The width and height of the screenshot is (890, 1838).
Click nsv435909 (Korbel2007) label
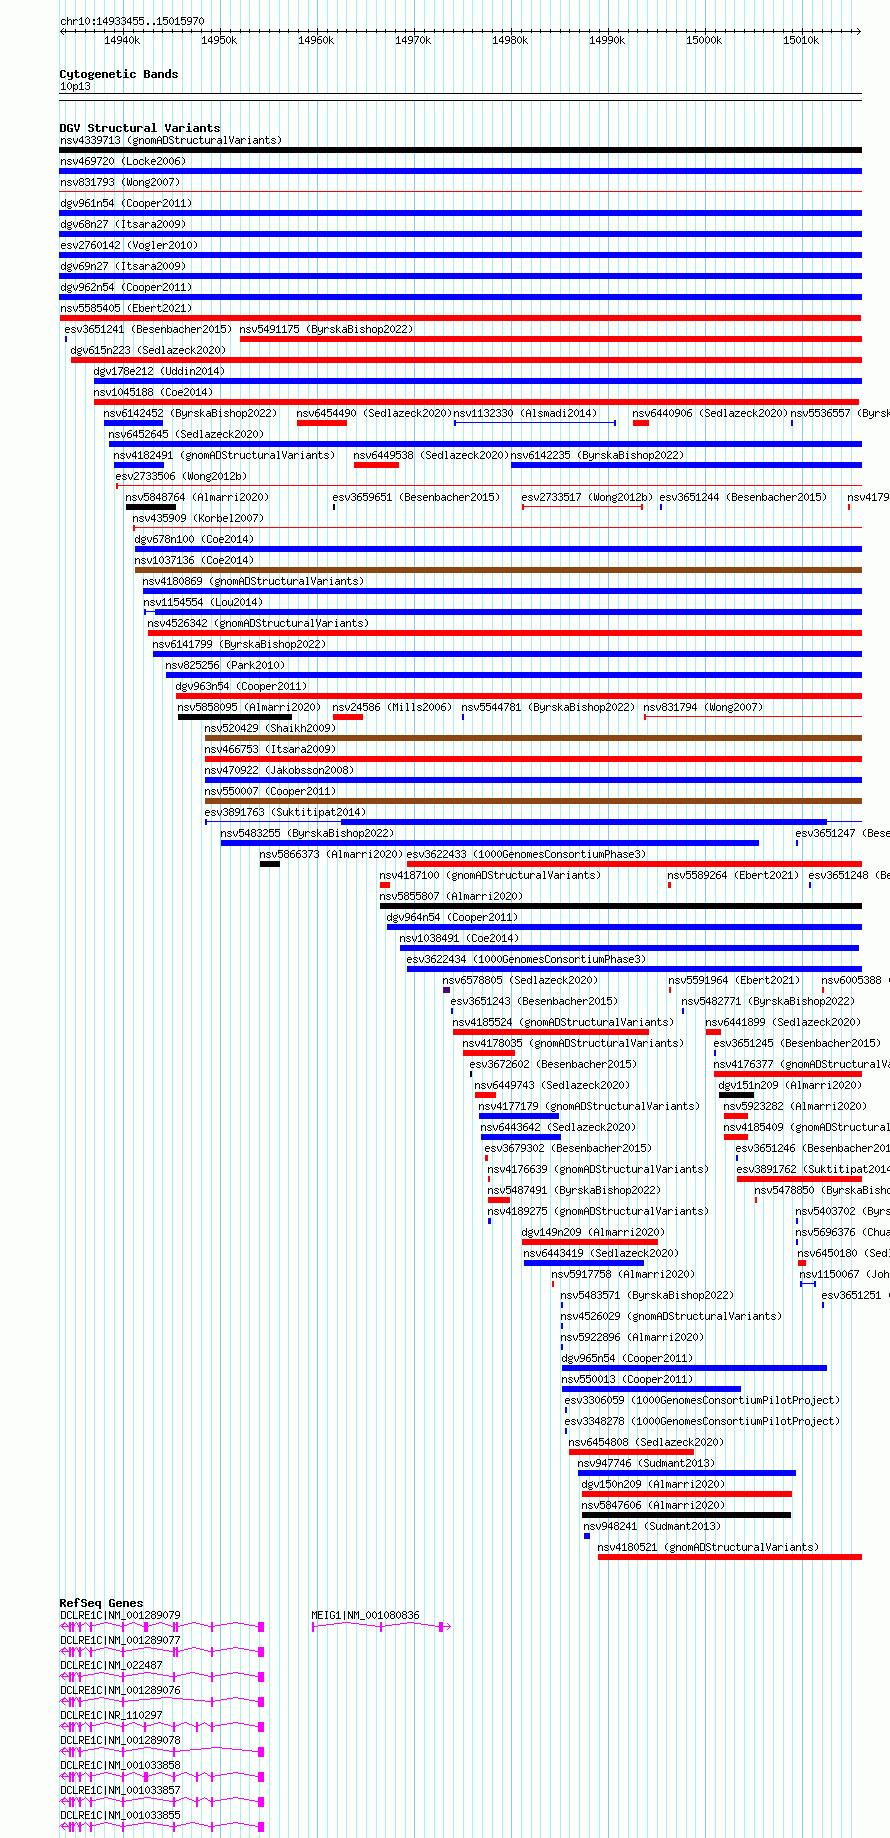198,518
